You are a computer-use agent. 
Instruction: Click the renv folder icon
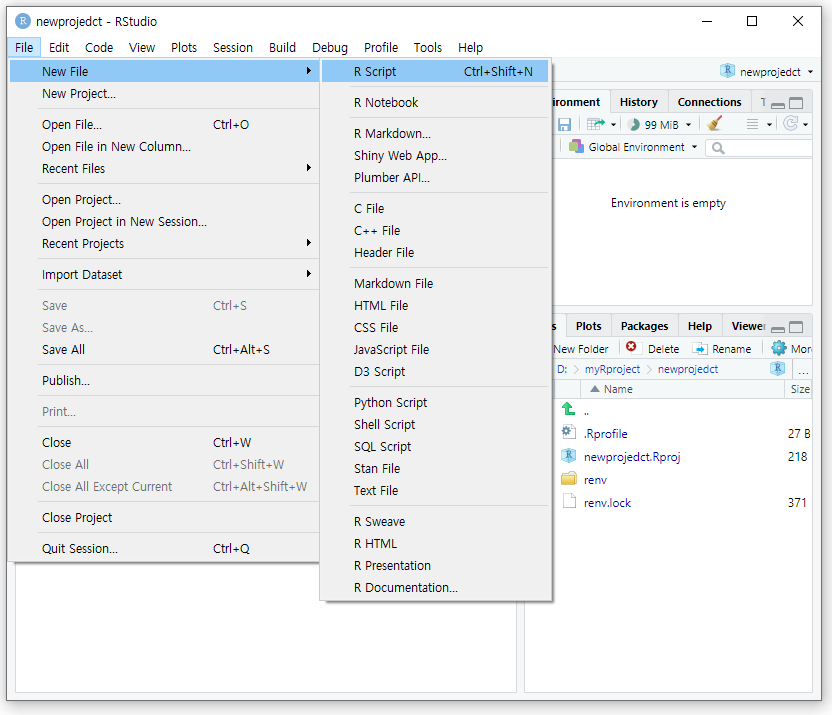tap(569, 478)
